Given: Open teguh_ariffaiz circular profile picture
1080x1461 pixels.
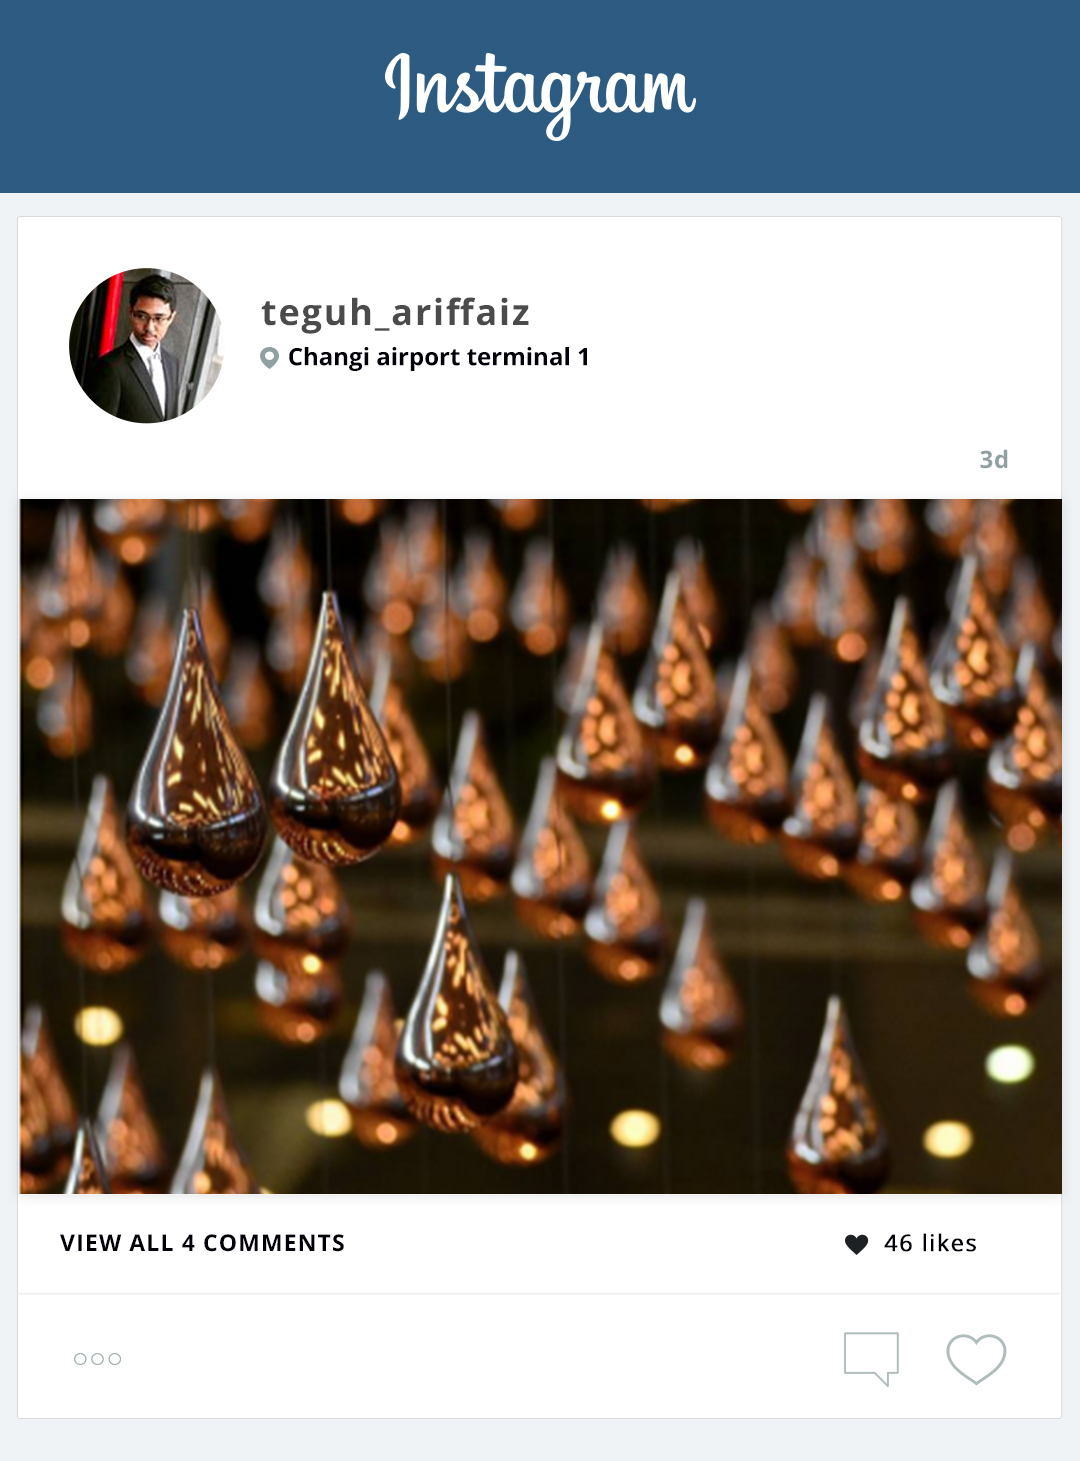Looking at the screenshot, I should pyautogui.click(x=146, y=345).
